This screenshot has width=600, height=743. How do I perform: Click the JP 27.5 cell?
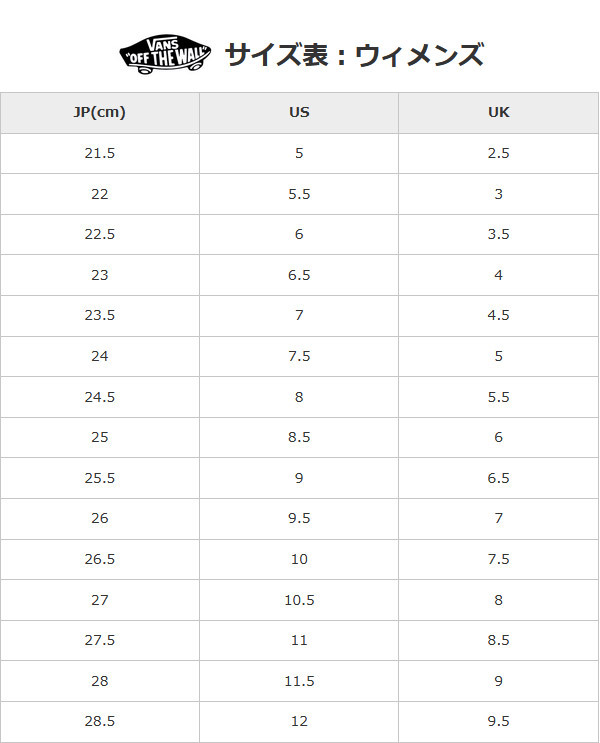click(100, 640)
